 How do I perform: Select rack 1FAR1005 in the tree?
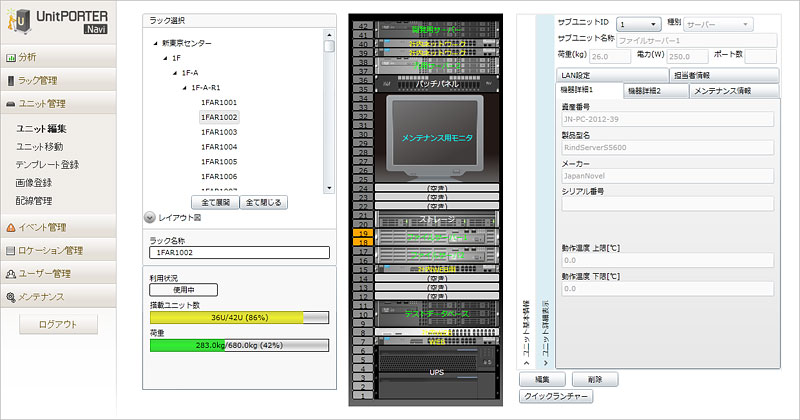point(219,162)
